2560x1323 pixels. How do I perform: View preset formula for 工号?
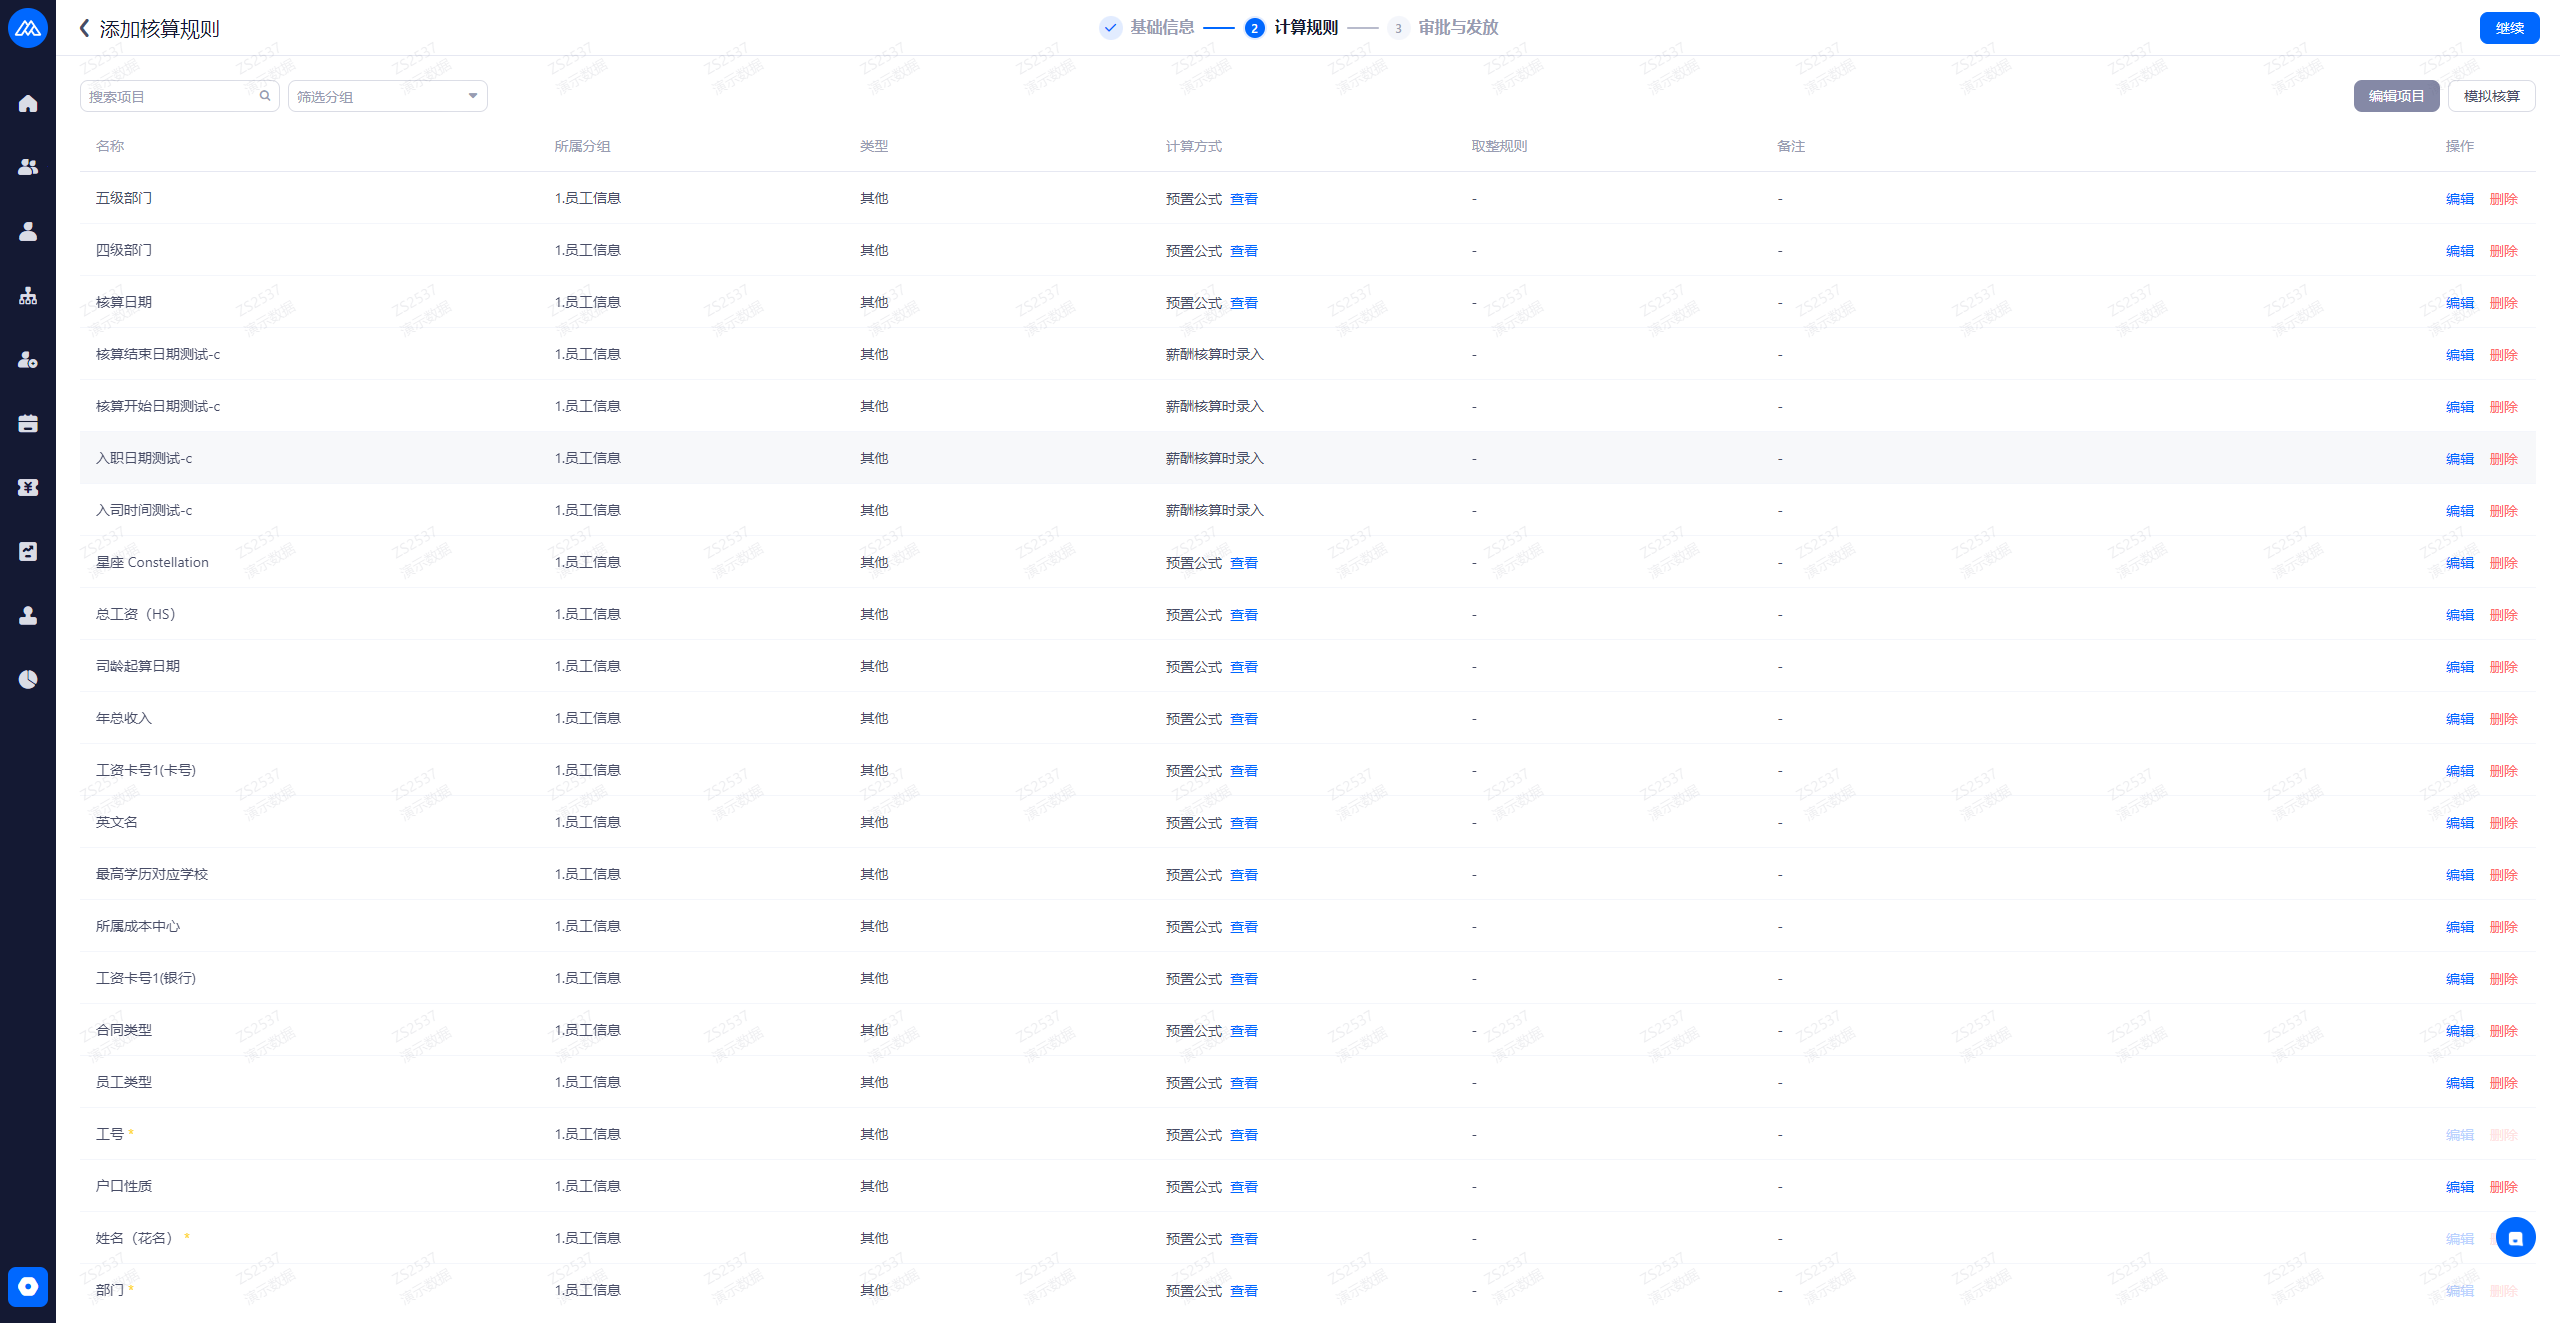(1243, 1135)
